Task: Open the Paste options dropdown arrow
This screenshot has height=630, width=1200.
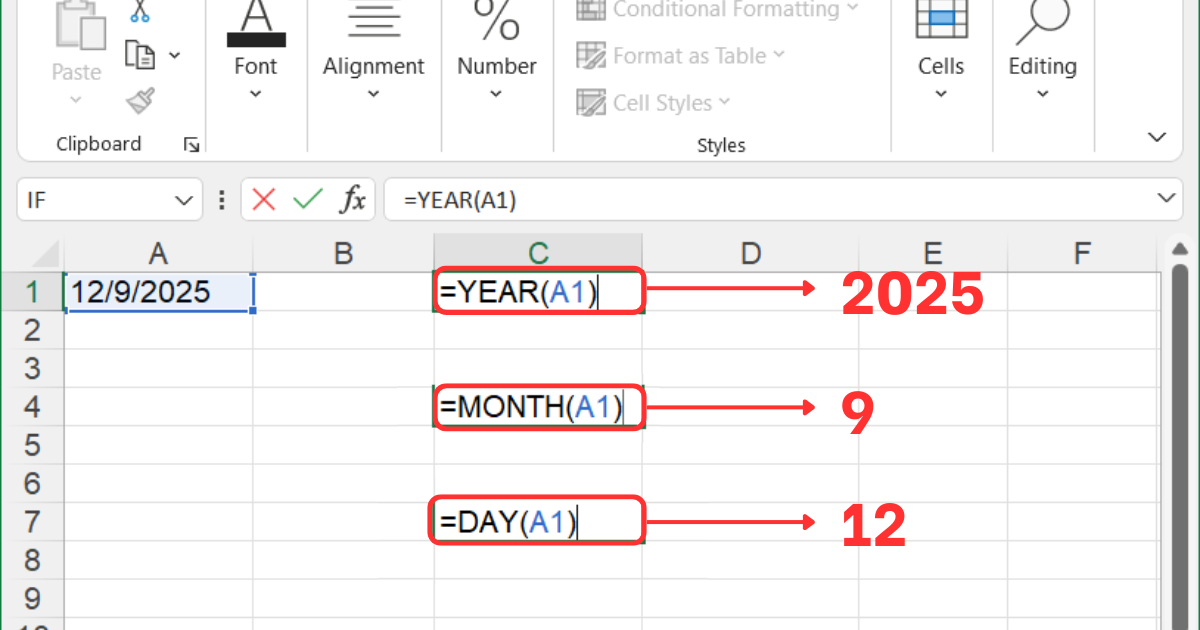Action: click(76, 100)
